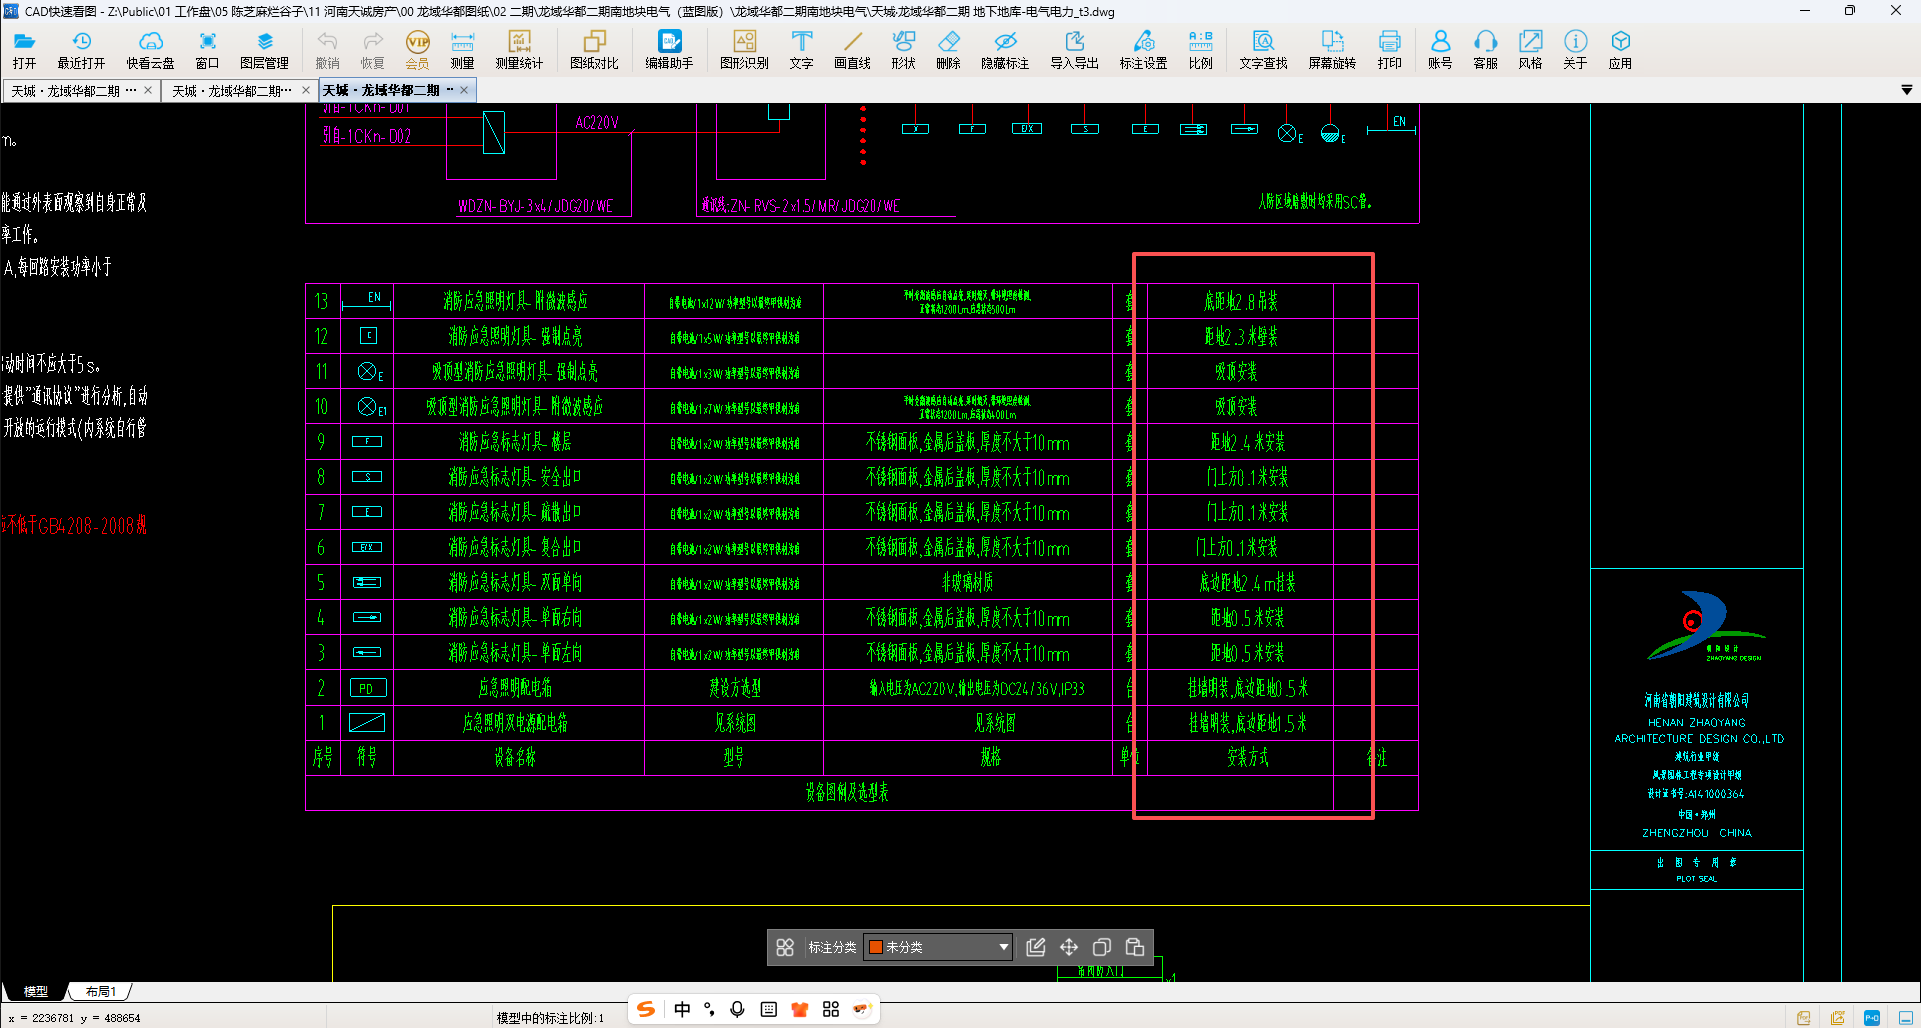
Task: Toggle 隐藏标注 hide annotations
Action: pos(1004,49)
